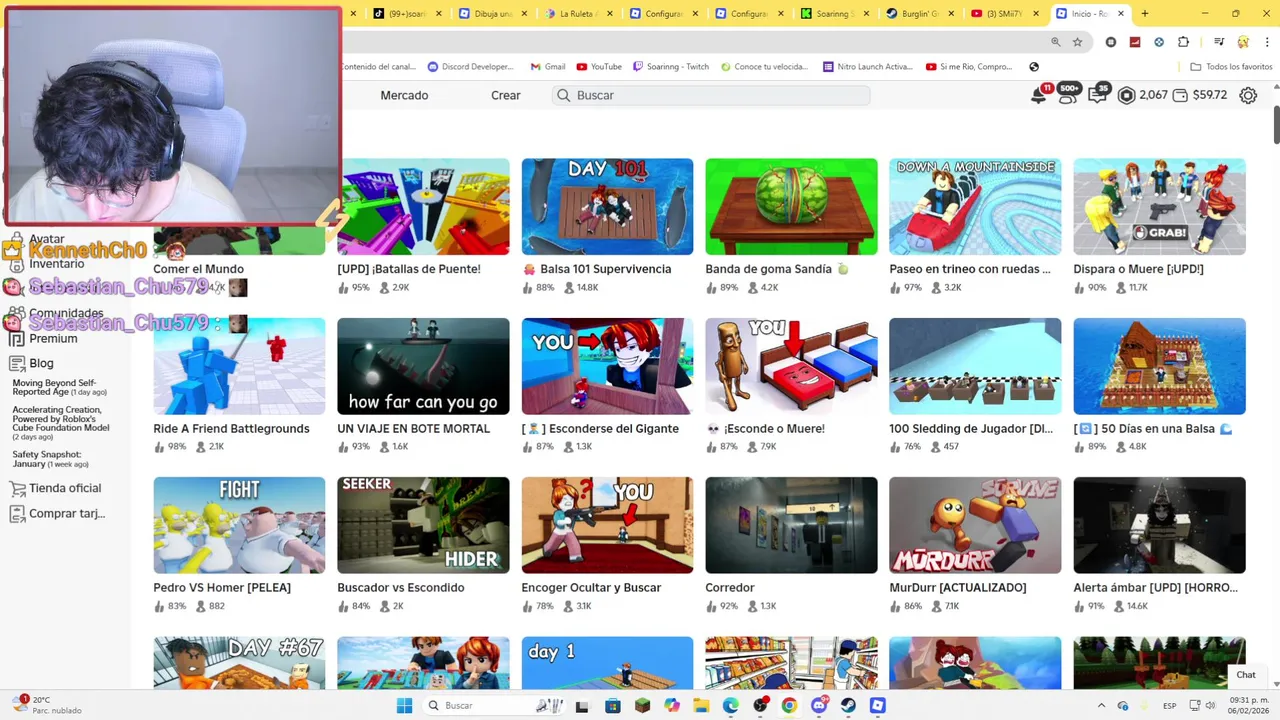Open Banda de goma Sandía game thumbnail
The width and height of the screenshot is (1280, 720).
tap(791, 207)
